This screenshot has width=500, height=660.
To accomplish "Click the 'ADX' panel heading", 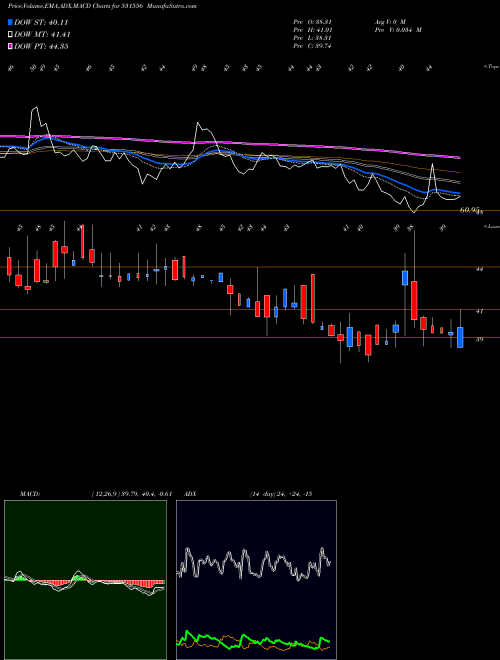I will click(190, 494).
